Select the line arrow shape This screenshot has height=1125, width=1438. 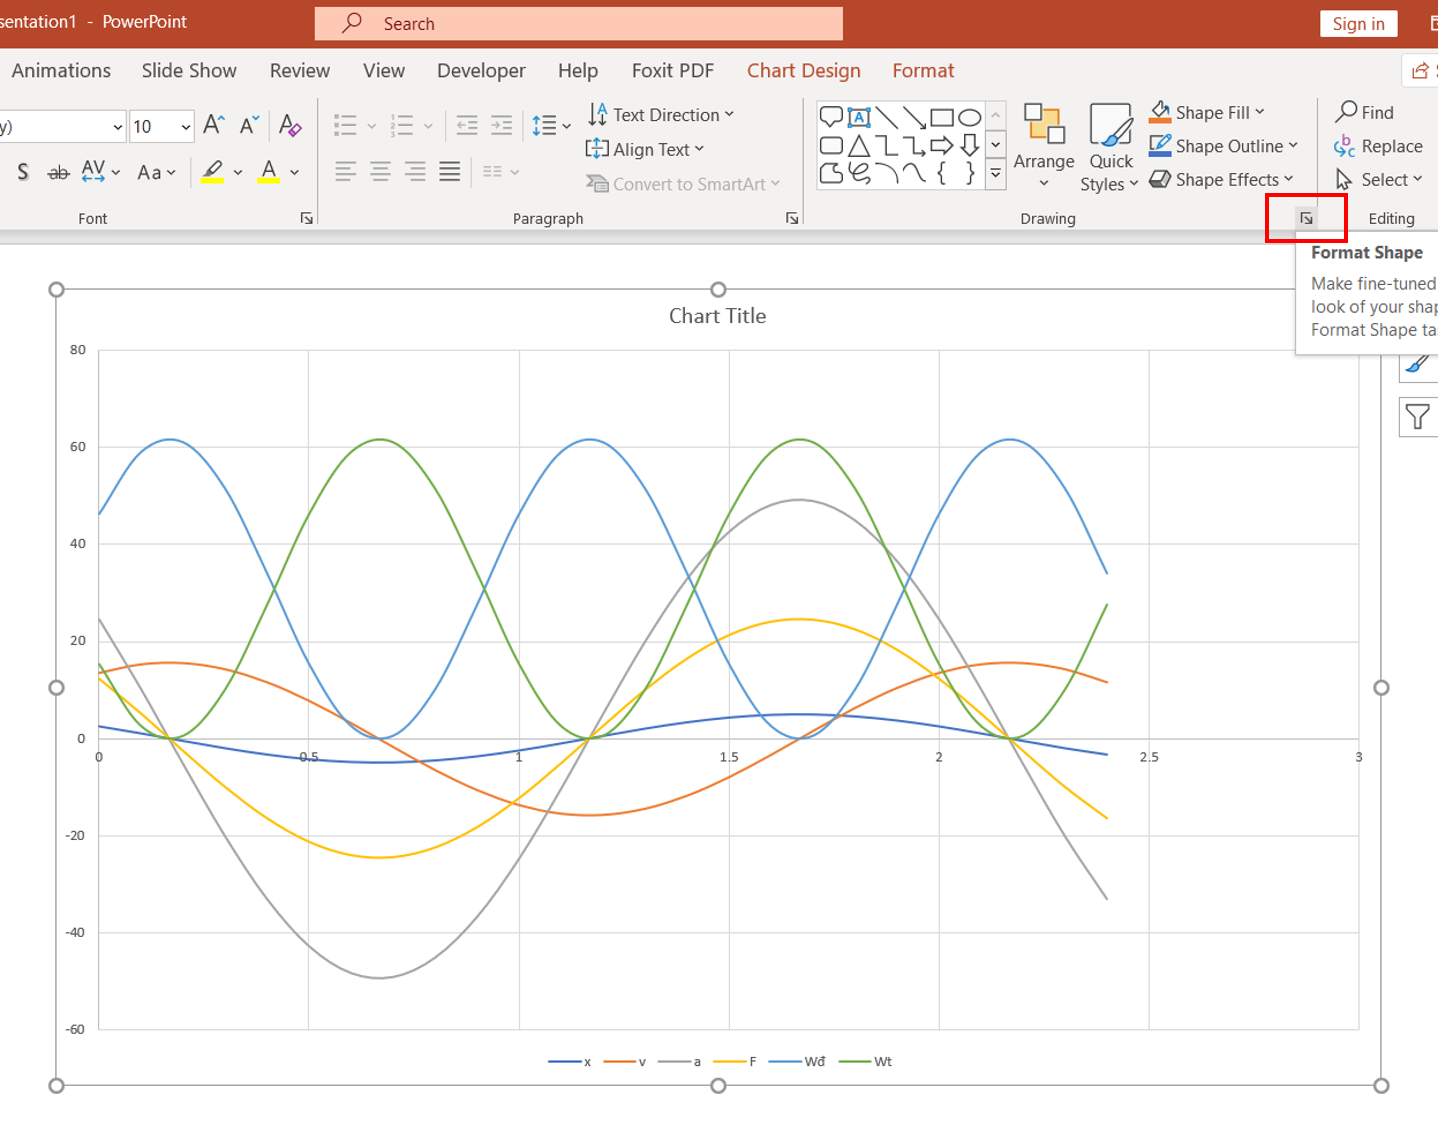[914, 118]
